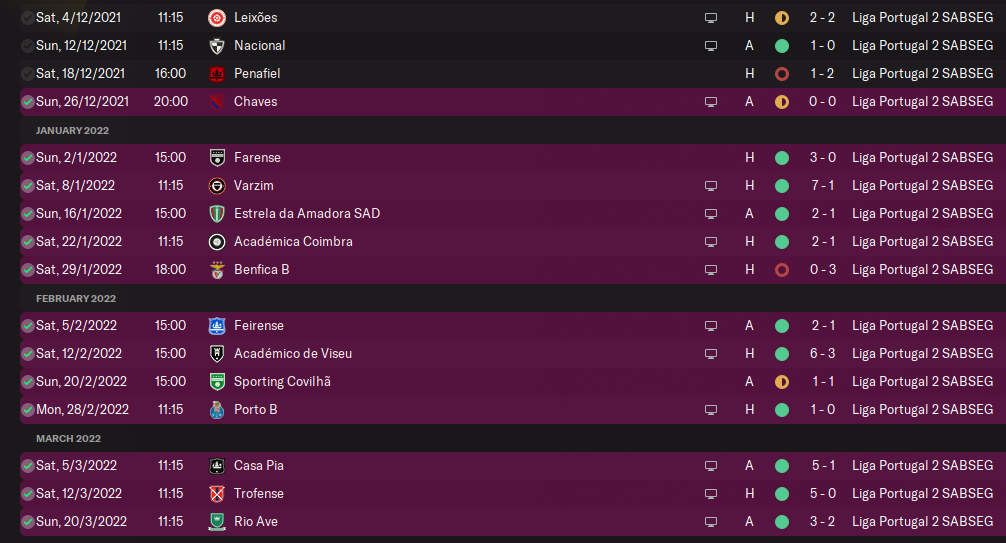This screenshot has height=543, width=1006.
Task: Toggle the checkmark beside Sun, 26/12/2021
Action: click(27, 102)
